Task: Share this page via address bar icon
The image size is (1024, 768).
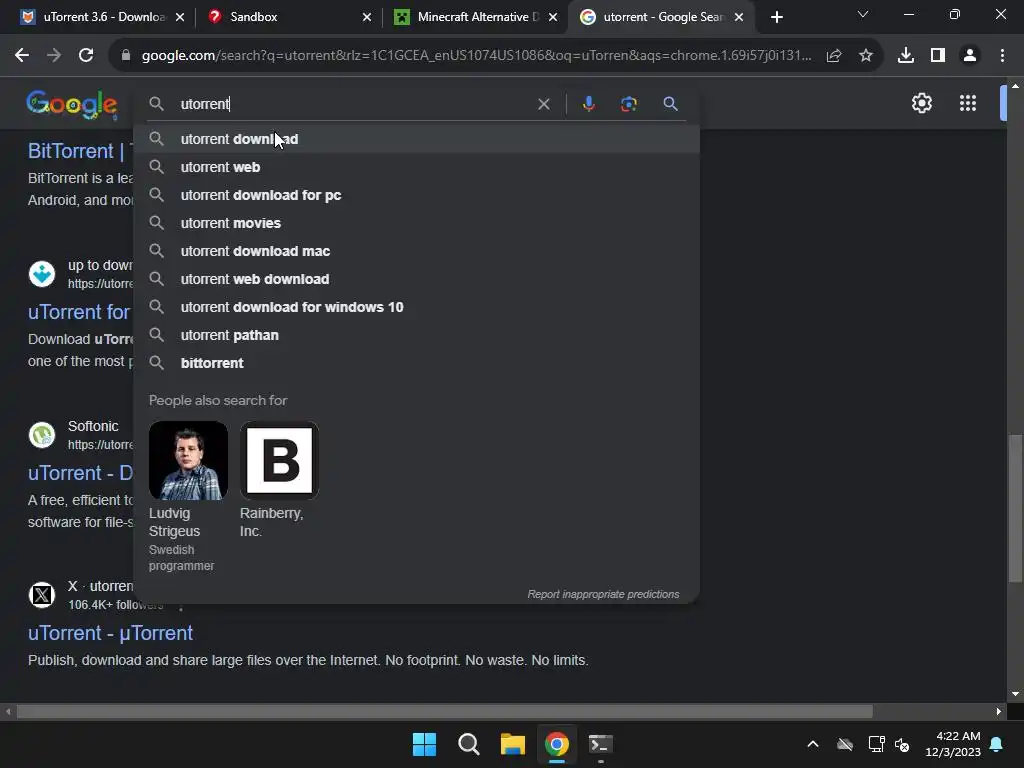Action: (834, 56)
